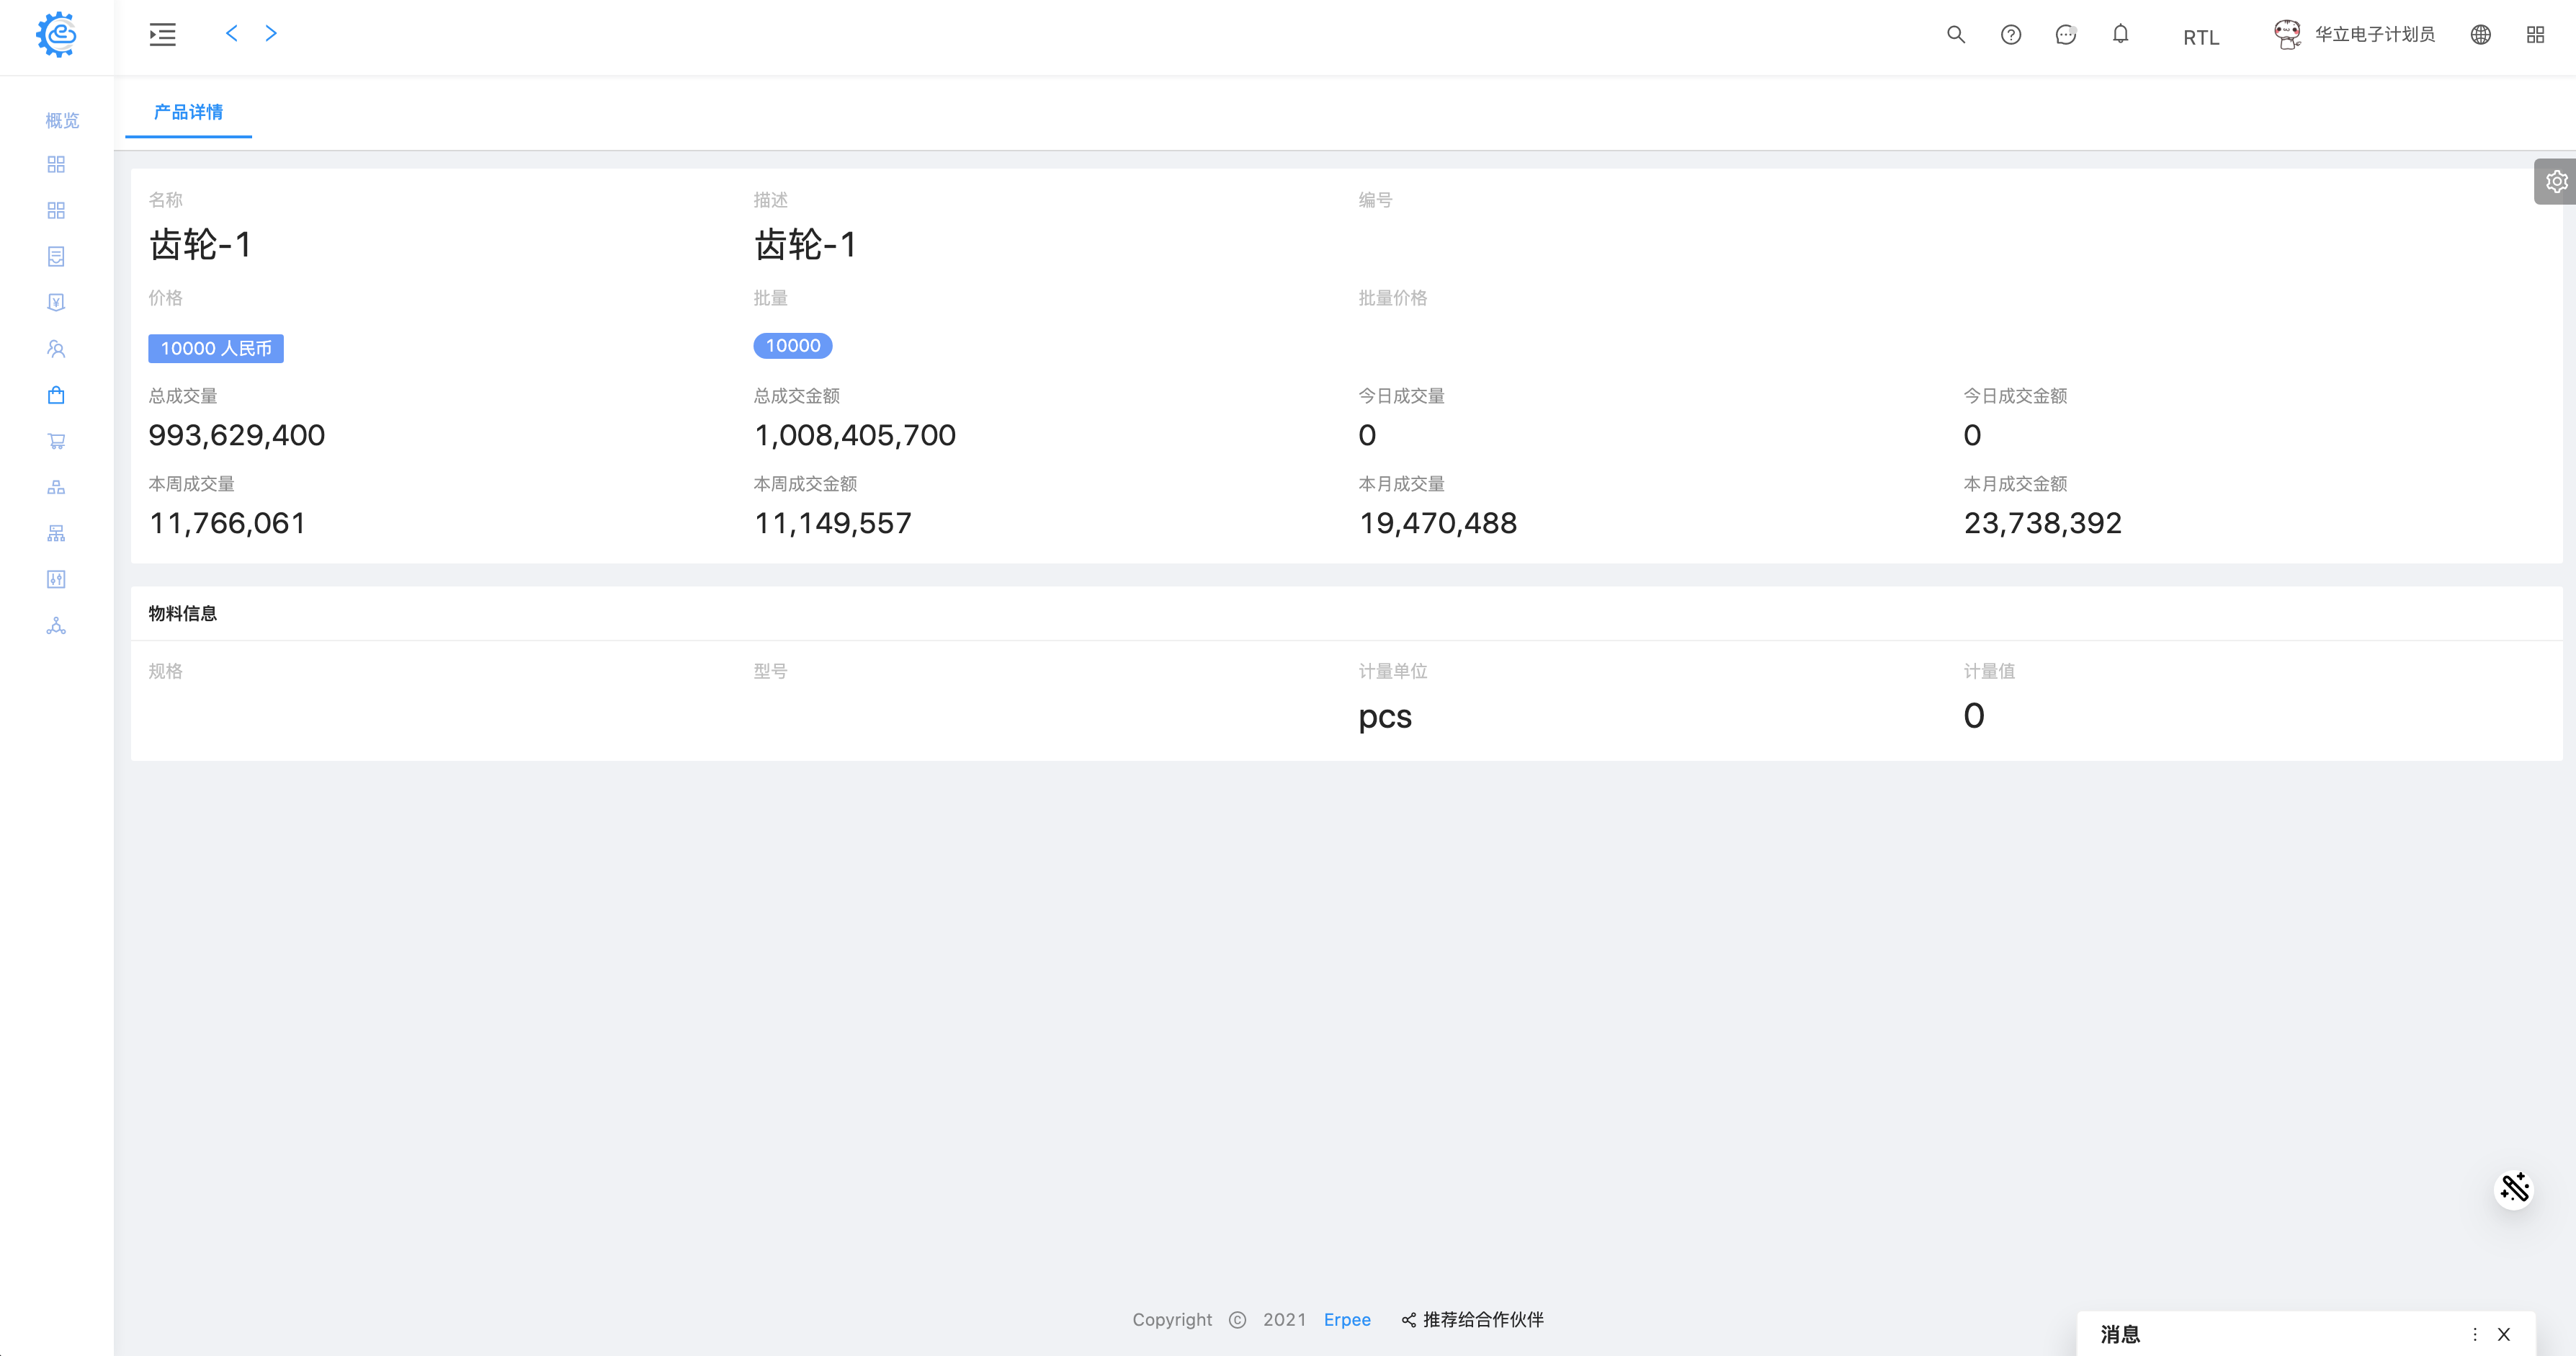Open the 消息 panel options menu
Image resolution: width=2576 pixels, height=1356 pixels.
pyautogui.click(x=2475, y=1334)
